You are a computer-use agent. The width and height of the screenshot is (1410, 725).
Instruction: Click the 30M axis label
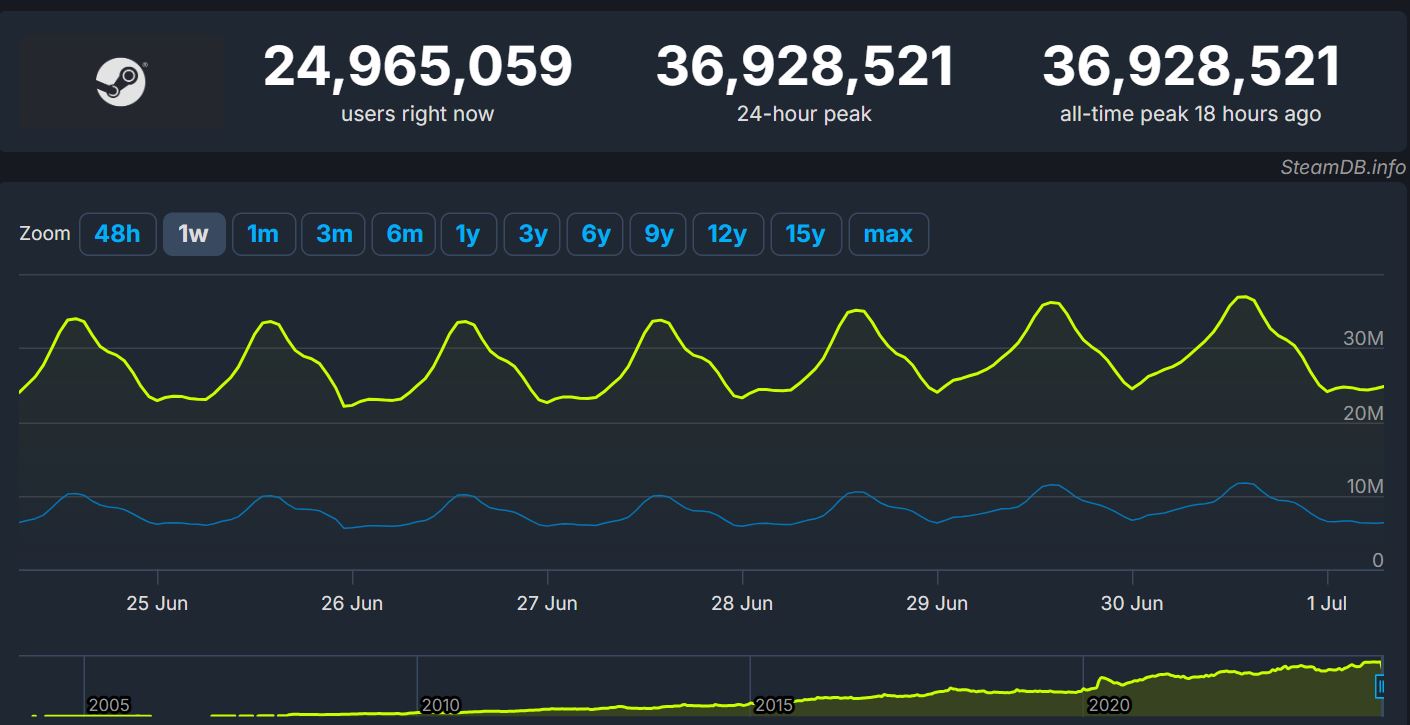1363,339
